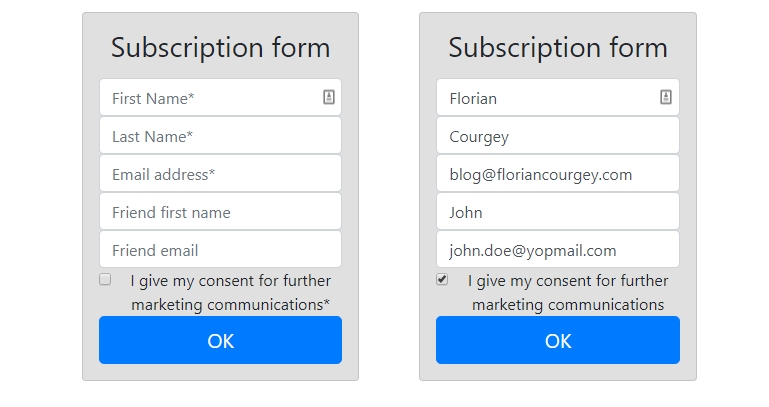The height and width of the screenshot is (407, 769).
Task: Click the empty Friend first name field
Action: point(220,212)
